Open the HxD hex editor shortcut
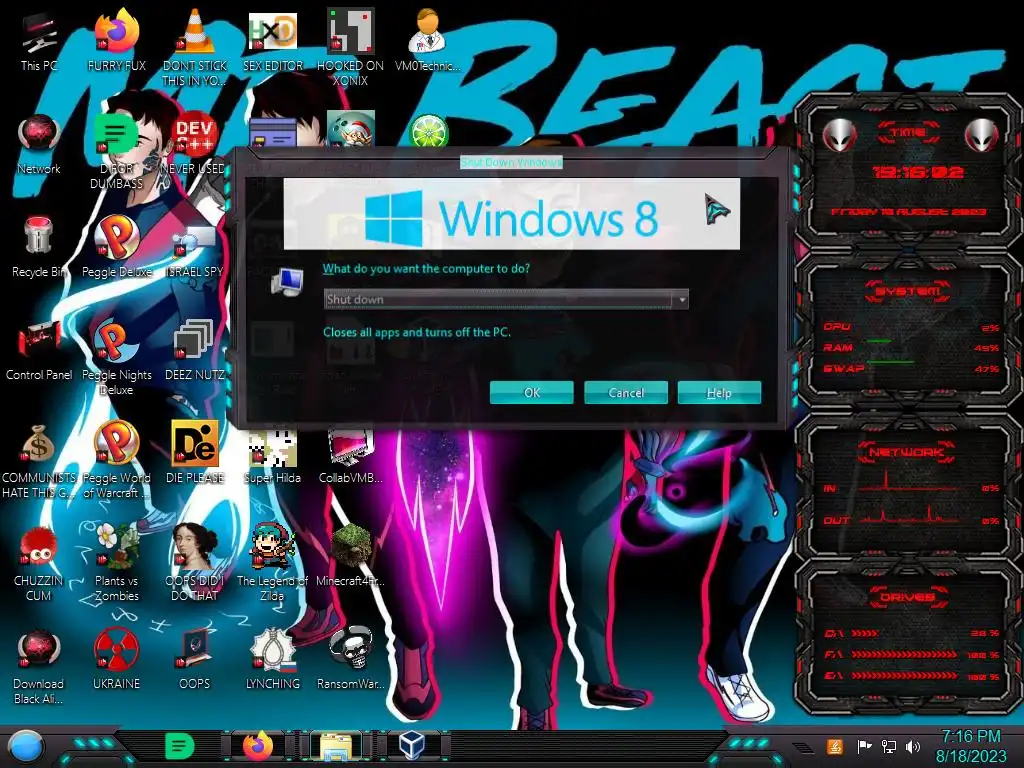This screenshot has height=768, width=1024. click(273, 40)
